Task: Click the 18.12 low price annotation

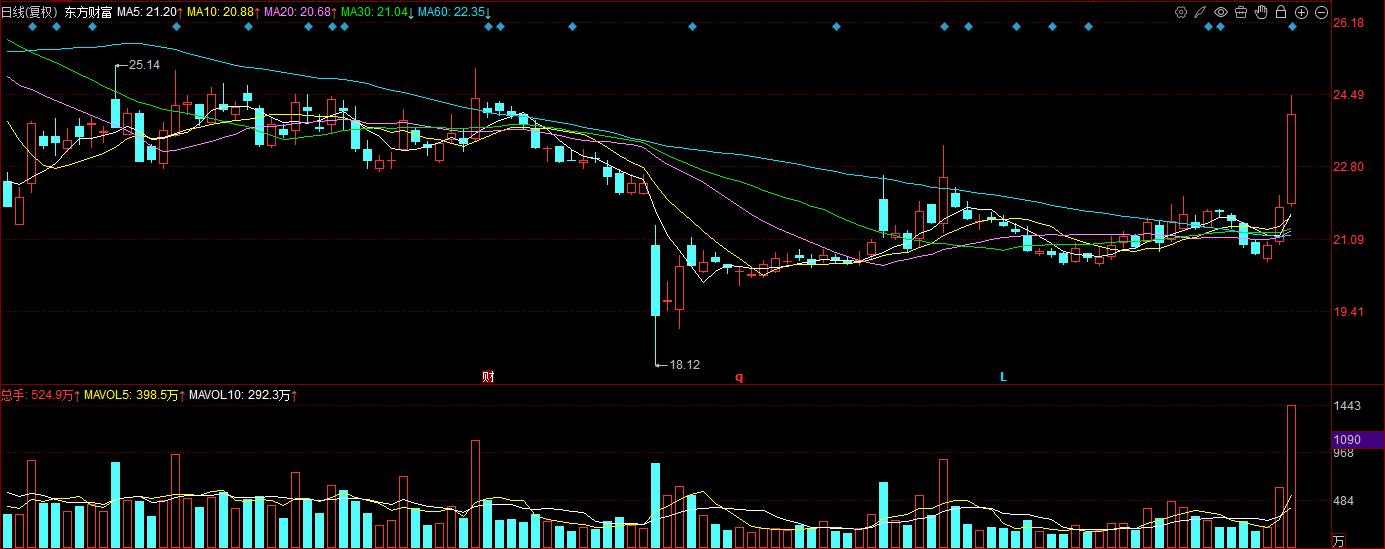Action: (x=684, y=365)
